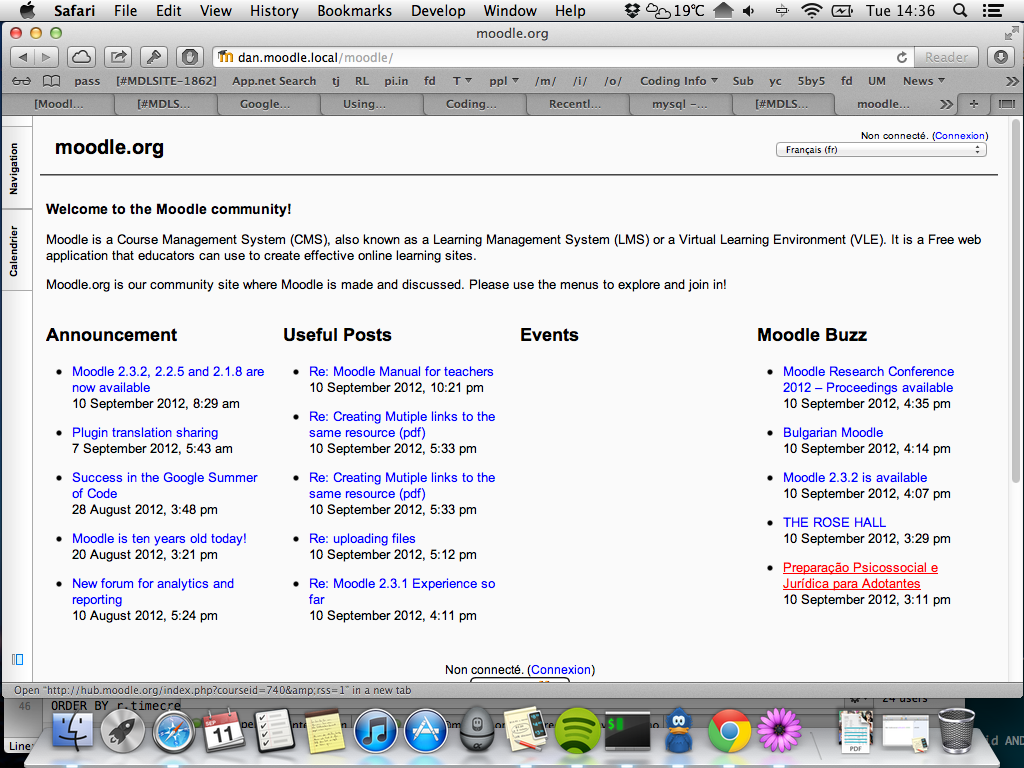Viewport: 1024px width, 768px height.
Task: Open the Develop menu
Action: coord(438,10)
